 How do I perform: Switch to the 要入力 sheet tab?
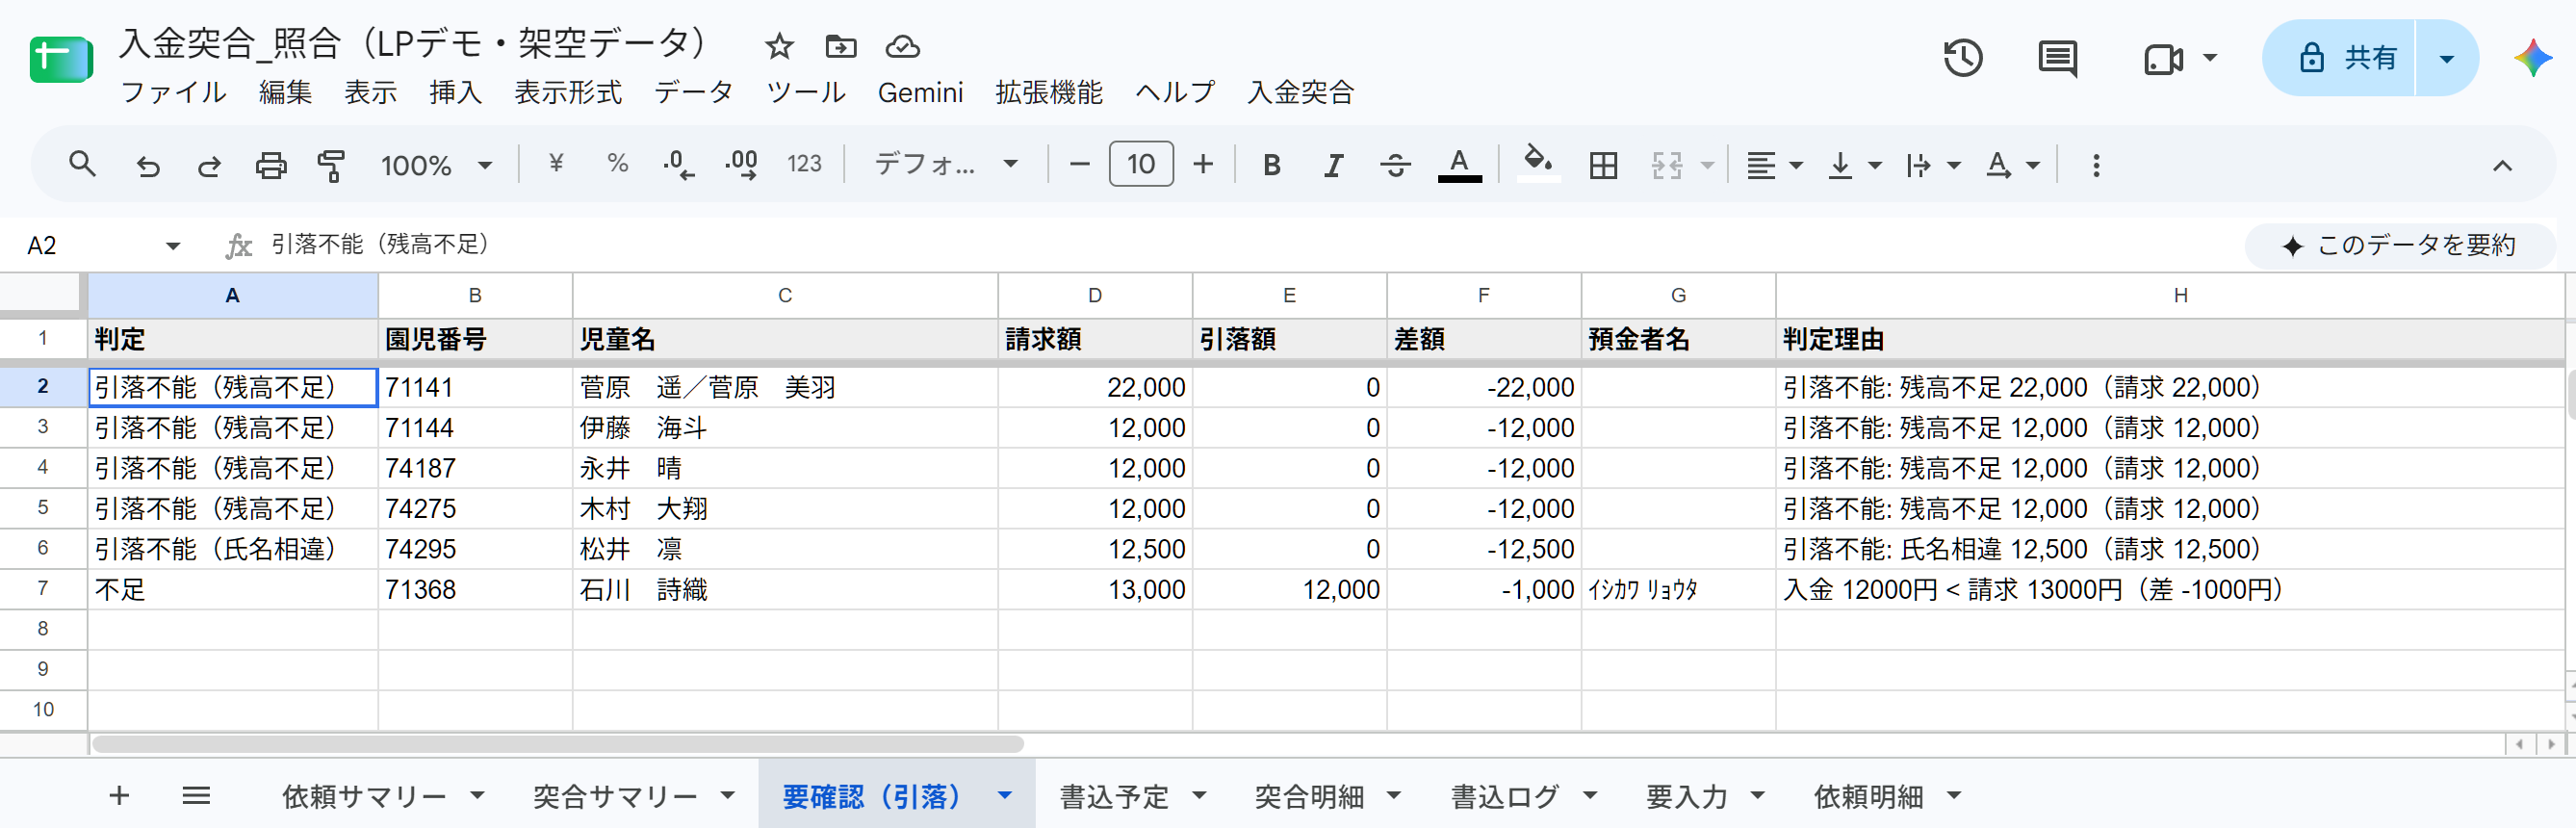coord(1687,797)
